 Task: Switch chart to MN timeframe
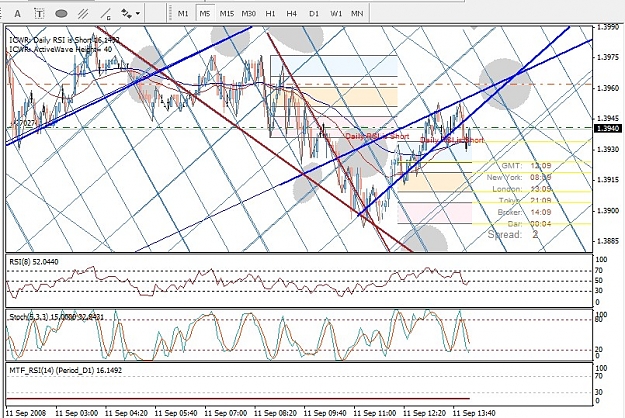pyautogui.click(x=357, y=14)
